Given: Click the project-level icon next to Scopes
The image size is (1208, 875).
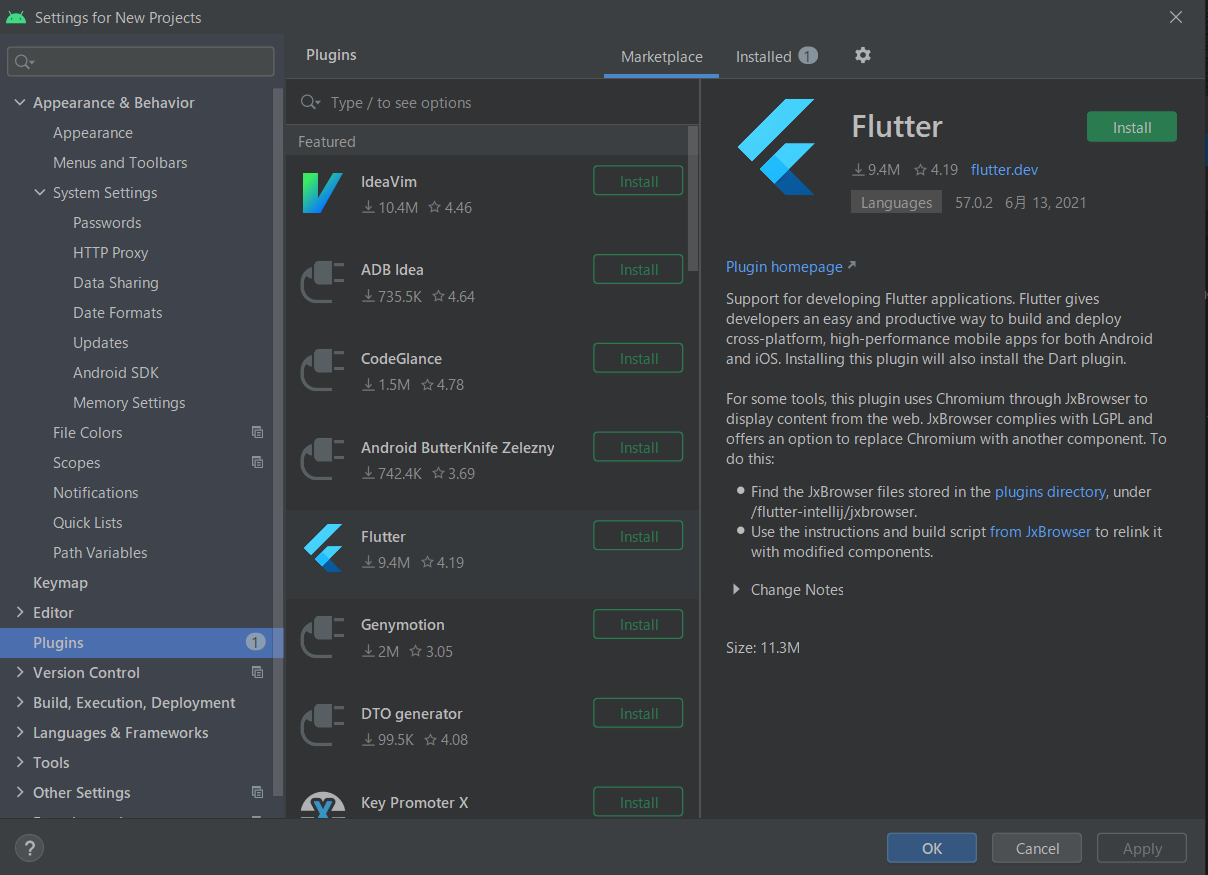Looking at the screenshot, I should click(257, 463).
